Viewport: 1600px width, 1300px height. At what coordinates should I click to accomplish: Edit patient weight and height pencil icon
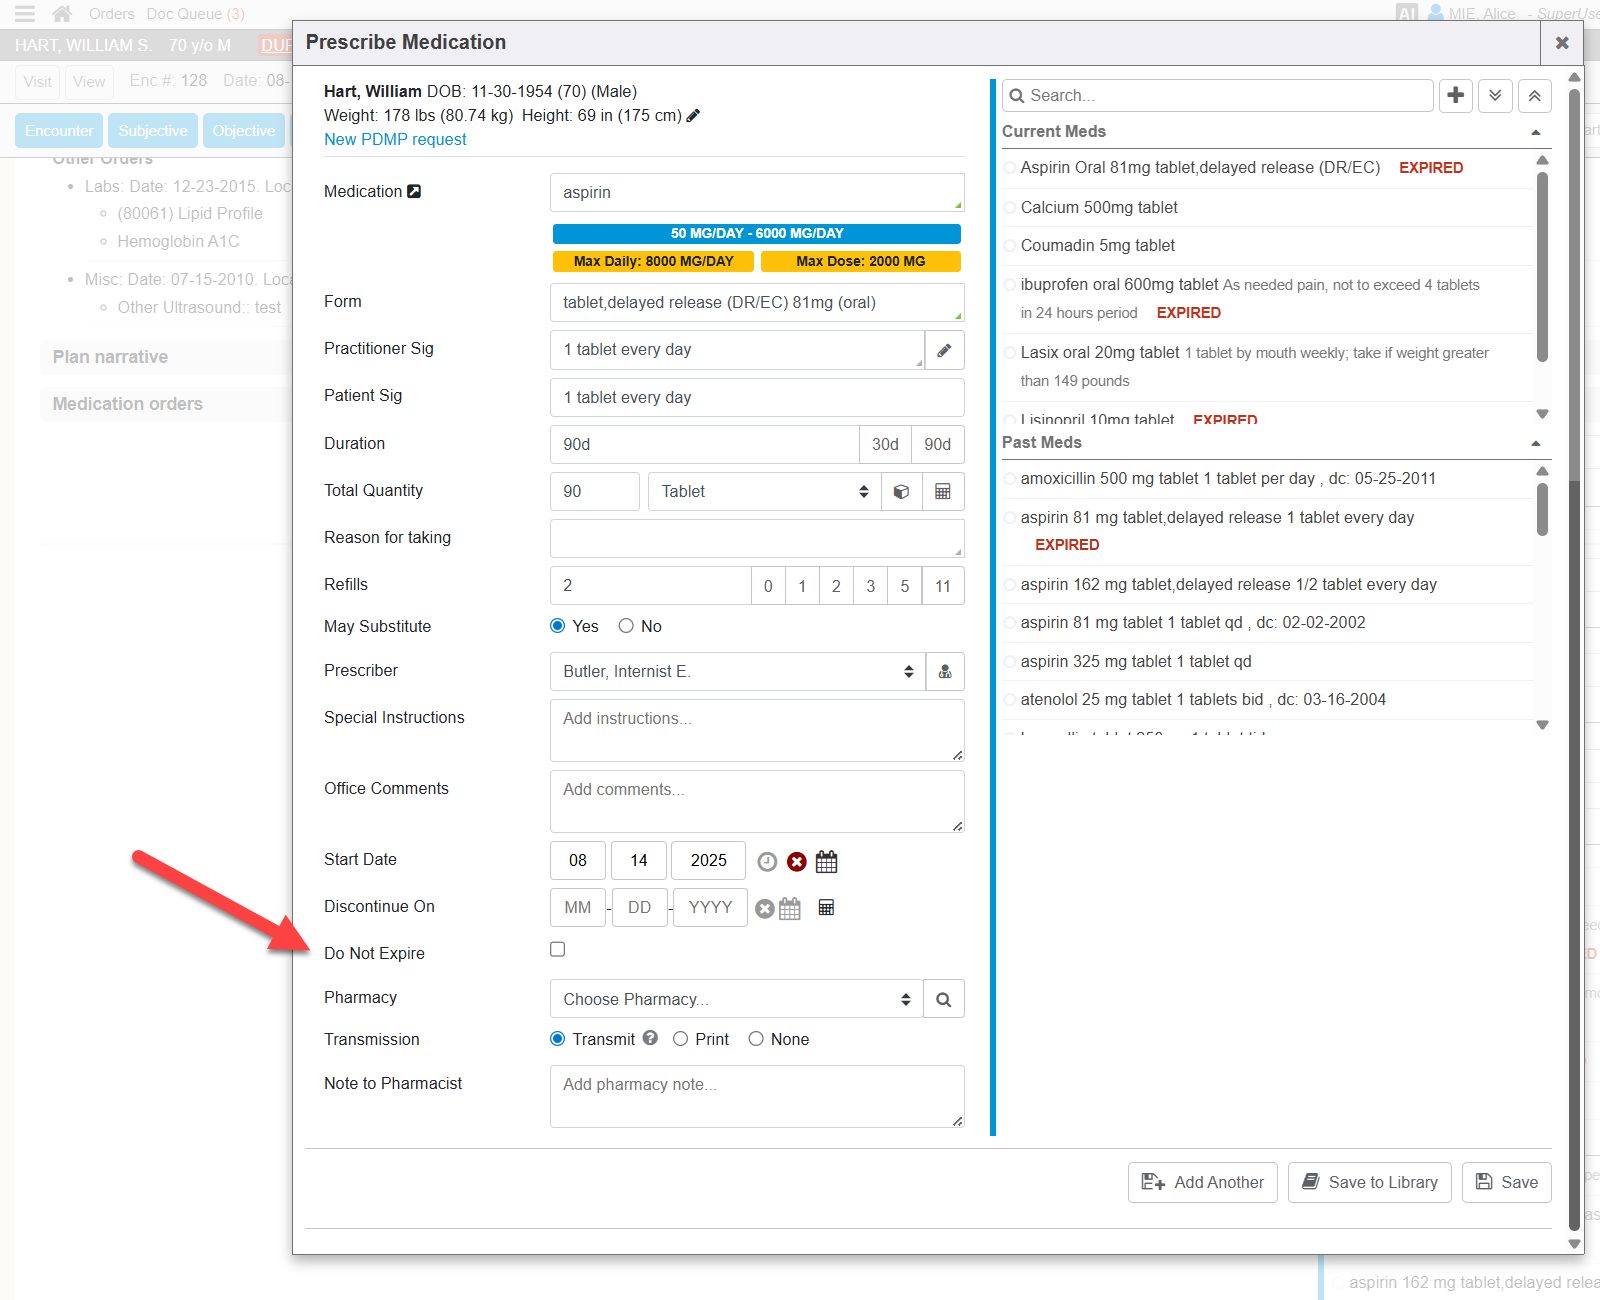[x=693, y=115]
